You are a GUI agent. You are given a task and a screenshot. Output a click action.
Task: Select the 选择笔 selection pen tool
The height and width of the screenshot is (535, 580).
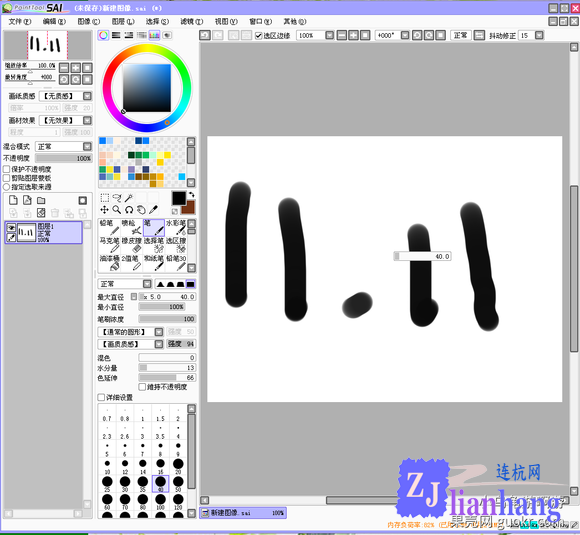pos(154,245)
